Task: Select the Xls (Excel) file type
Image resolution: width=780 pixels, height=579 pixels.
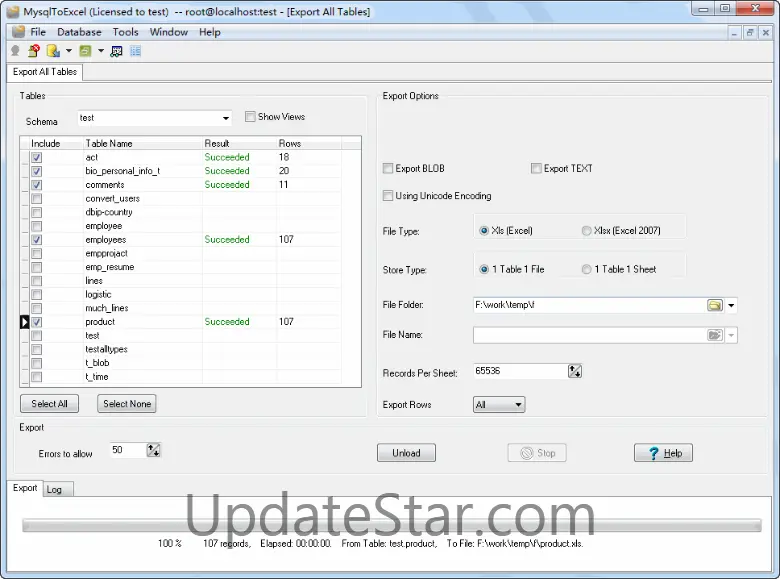Action: coord(484,230)
